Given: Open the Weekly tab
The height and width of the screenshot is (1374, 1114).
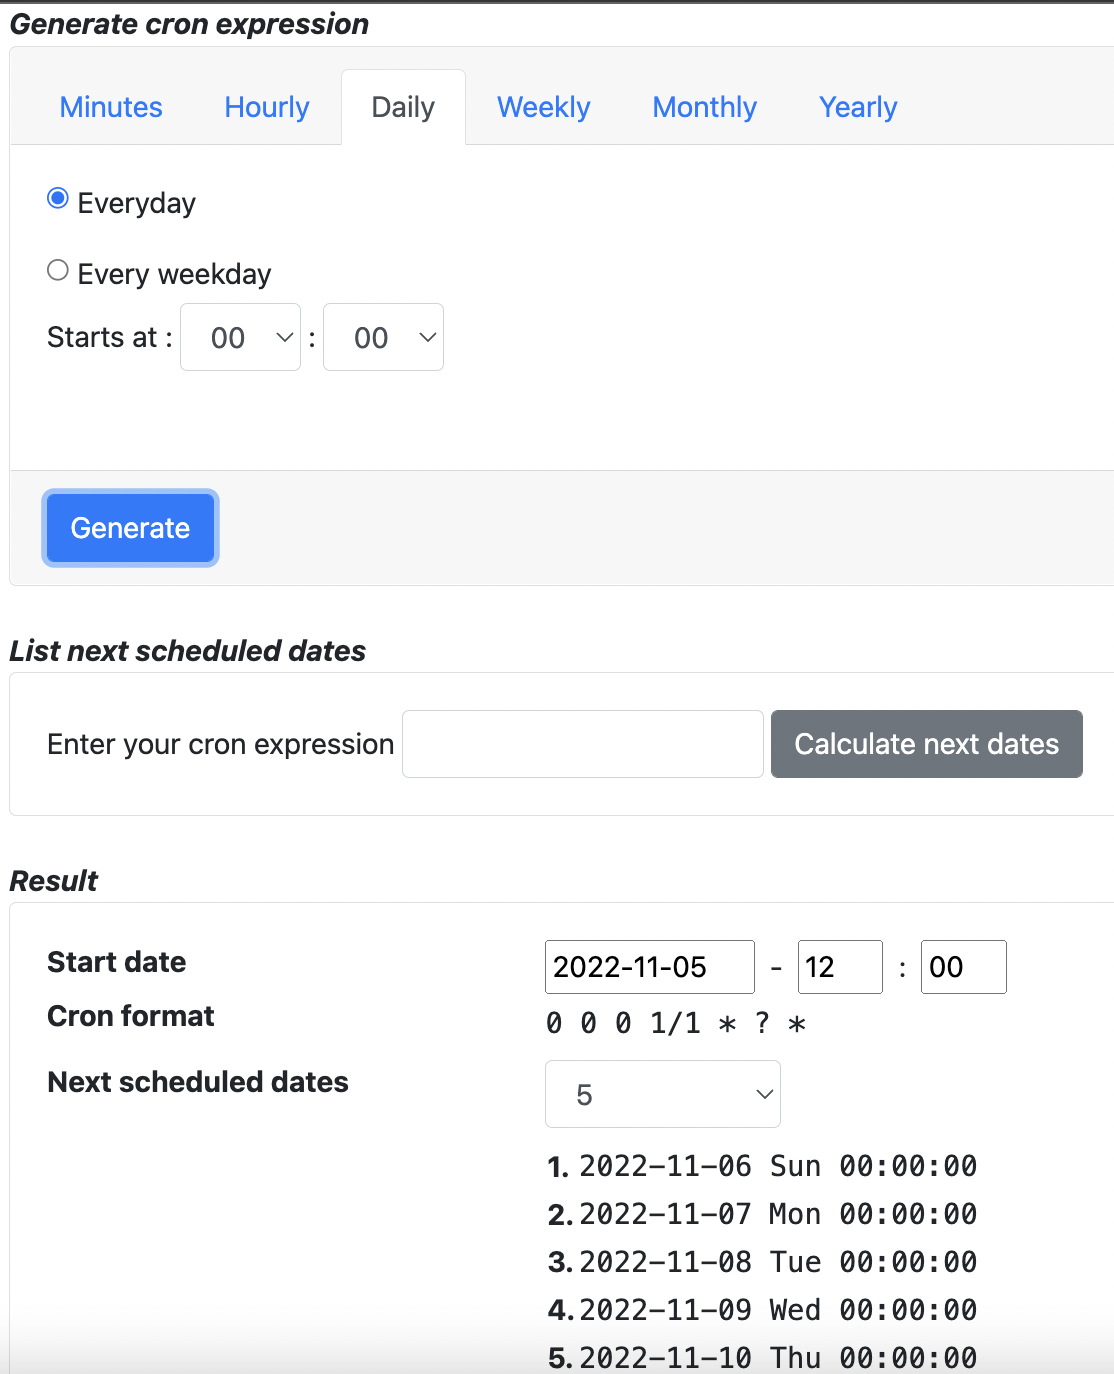Looking at the screenshot, I should (x=544, y=107).
